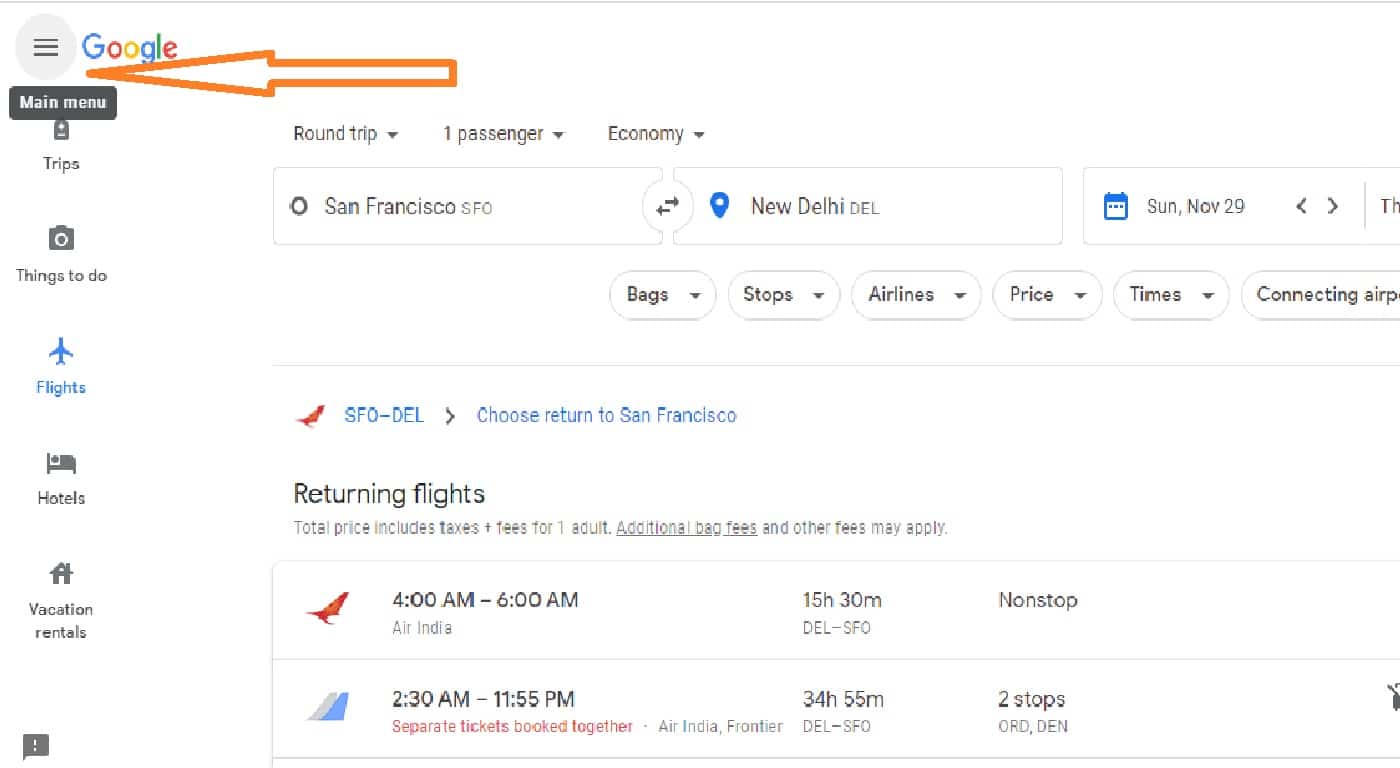Edit the New Delhi DEL destination field
This screenshot has width=1400, height=768.
(868, 206)
